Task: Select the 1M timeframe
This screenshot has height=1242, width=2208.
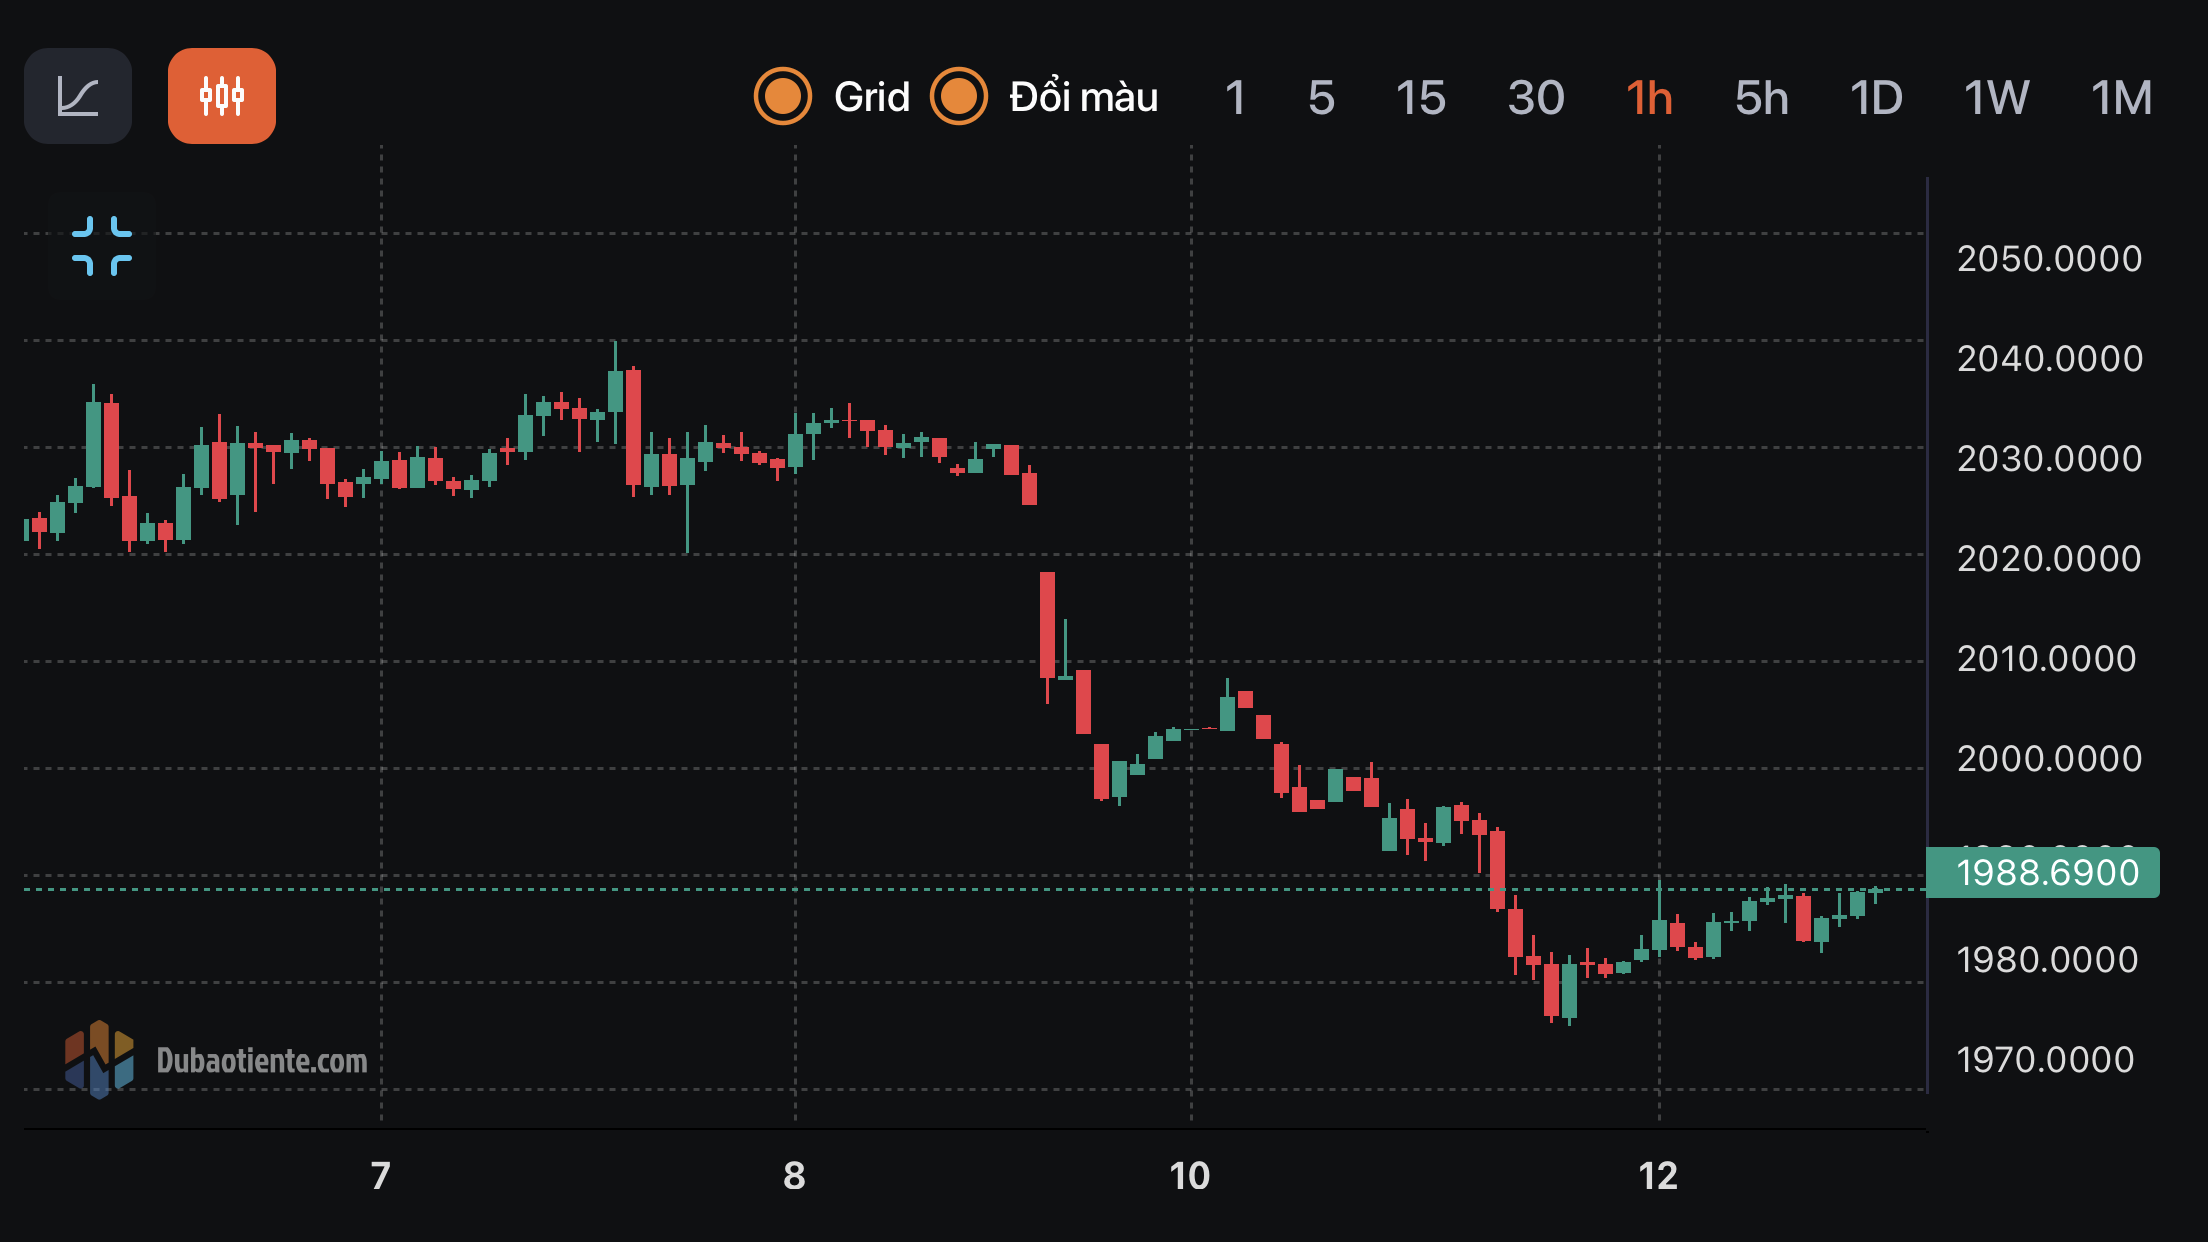Action: 2122,98
